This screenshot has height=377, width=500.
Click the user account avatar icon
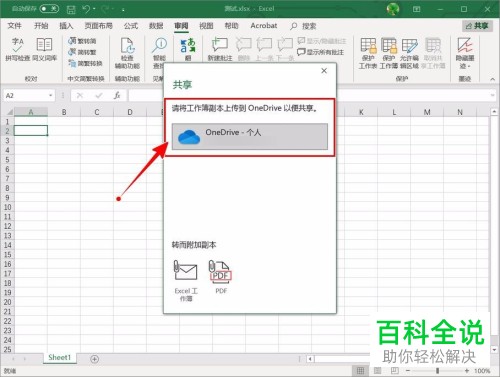coord(393,9)
